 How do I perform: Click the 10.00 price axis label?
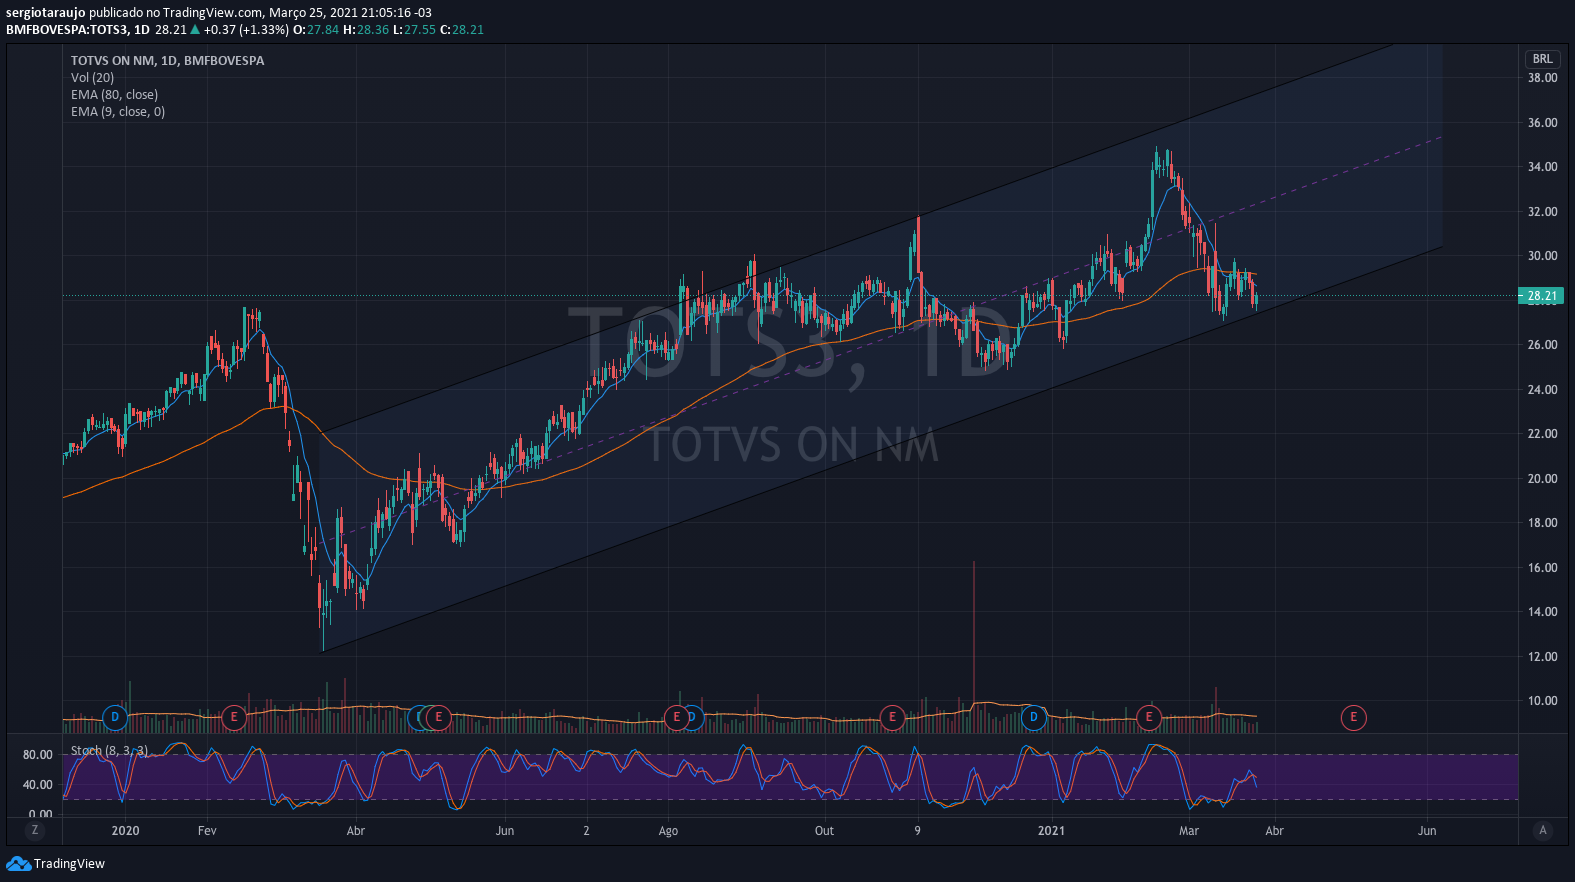(x=1542, y=700)
